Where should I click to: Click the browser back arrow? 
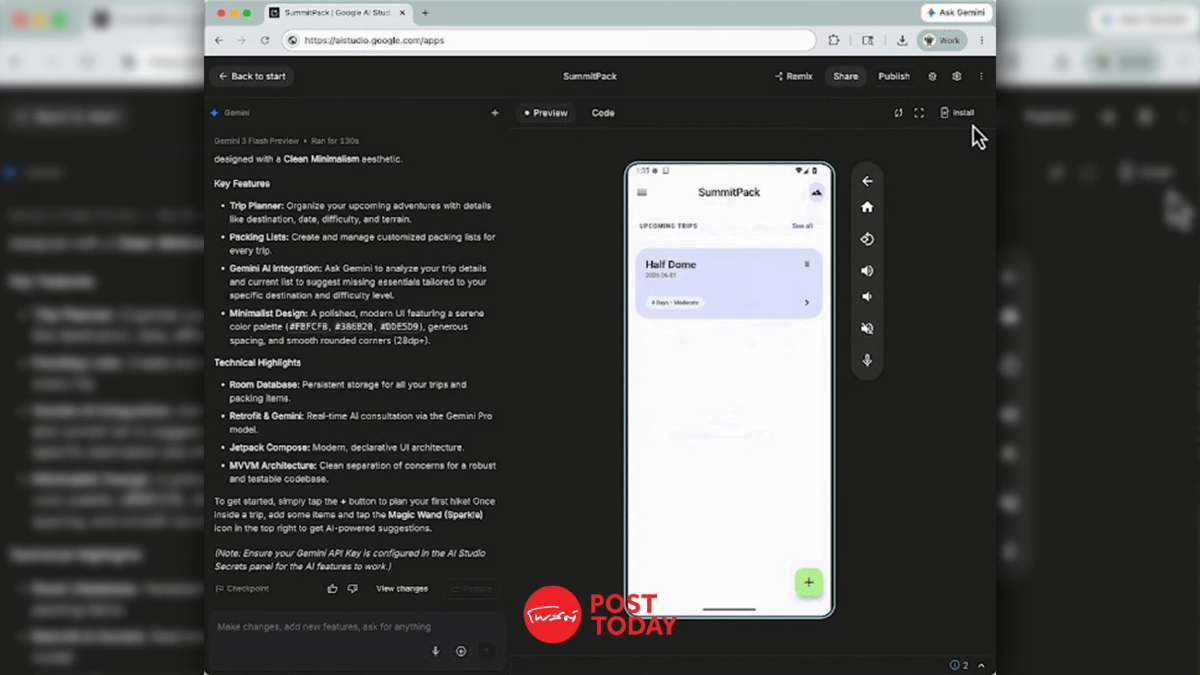pyautogui.click(x=219, y=40)
